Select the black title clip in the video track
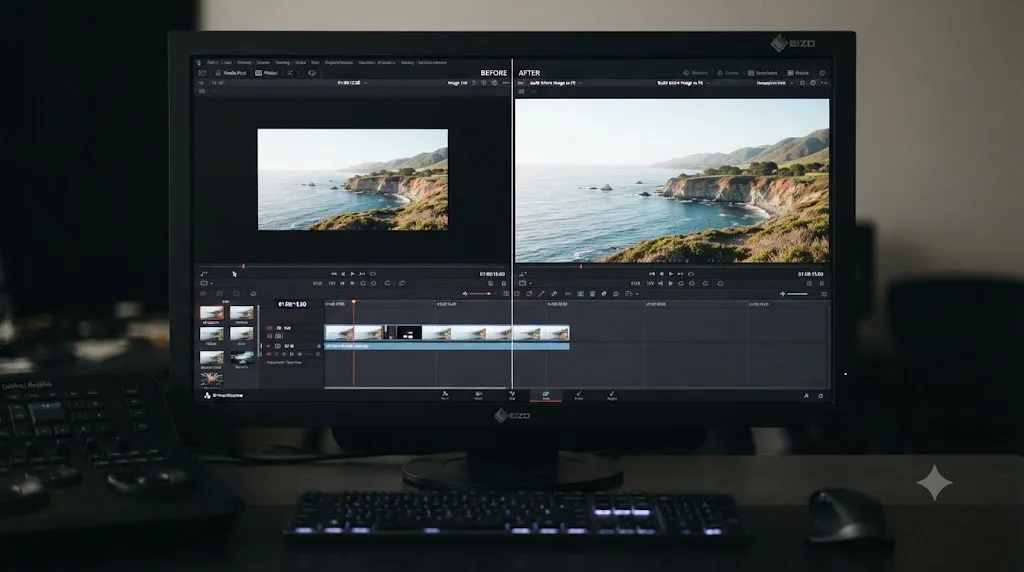Screen dimensions: 1024x572 (x=409, y=333)
